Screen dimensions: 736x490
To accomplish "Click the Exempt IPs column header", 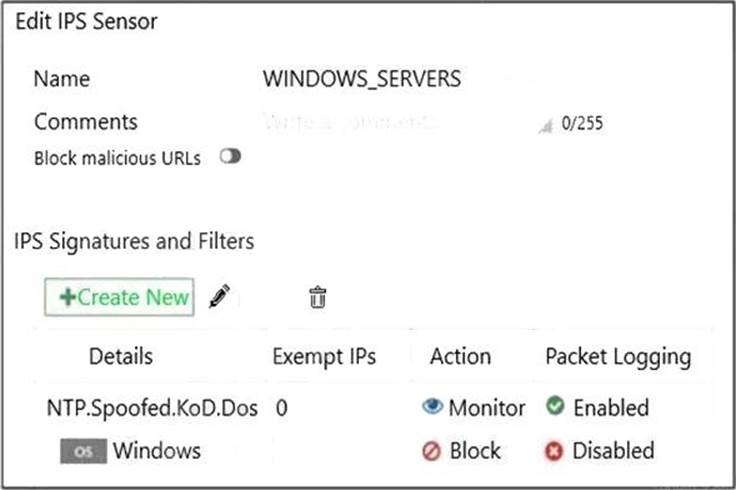I will [324, 357].
